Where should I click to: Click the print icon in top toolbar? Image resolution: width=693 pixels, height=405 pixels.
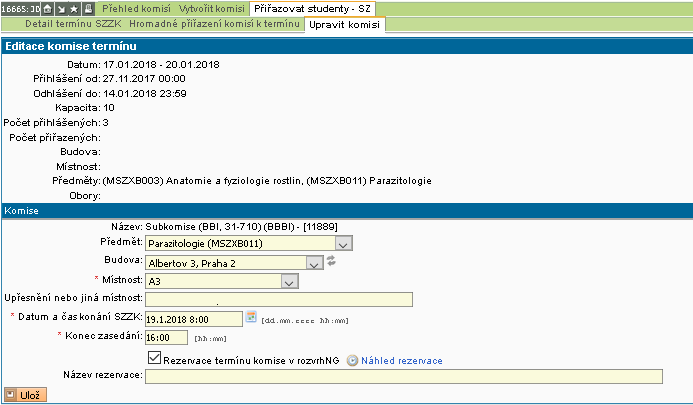tap(89, 8)
